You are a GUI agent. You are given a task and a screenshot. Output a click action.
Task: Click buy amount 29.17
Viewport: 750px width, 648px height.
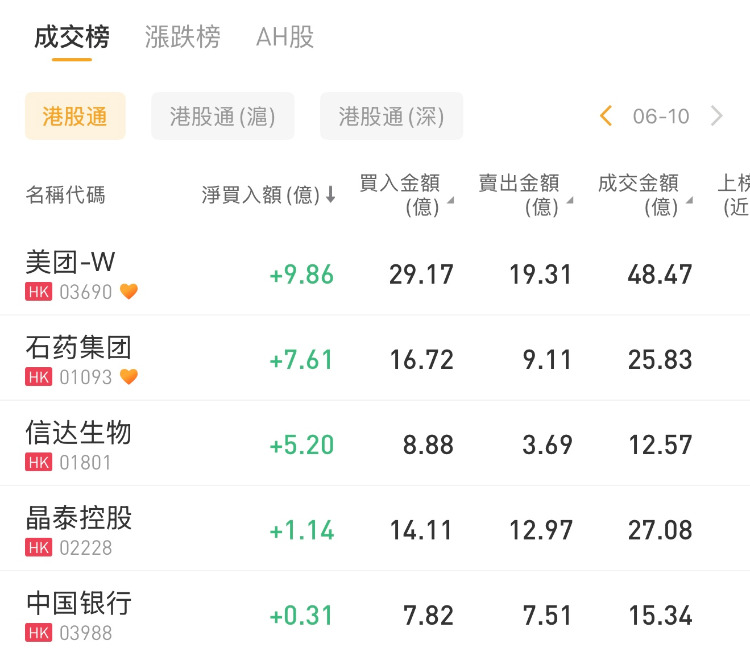click(421, 275)
